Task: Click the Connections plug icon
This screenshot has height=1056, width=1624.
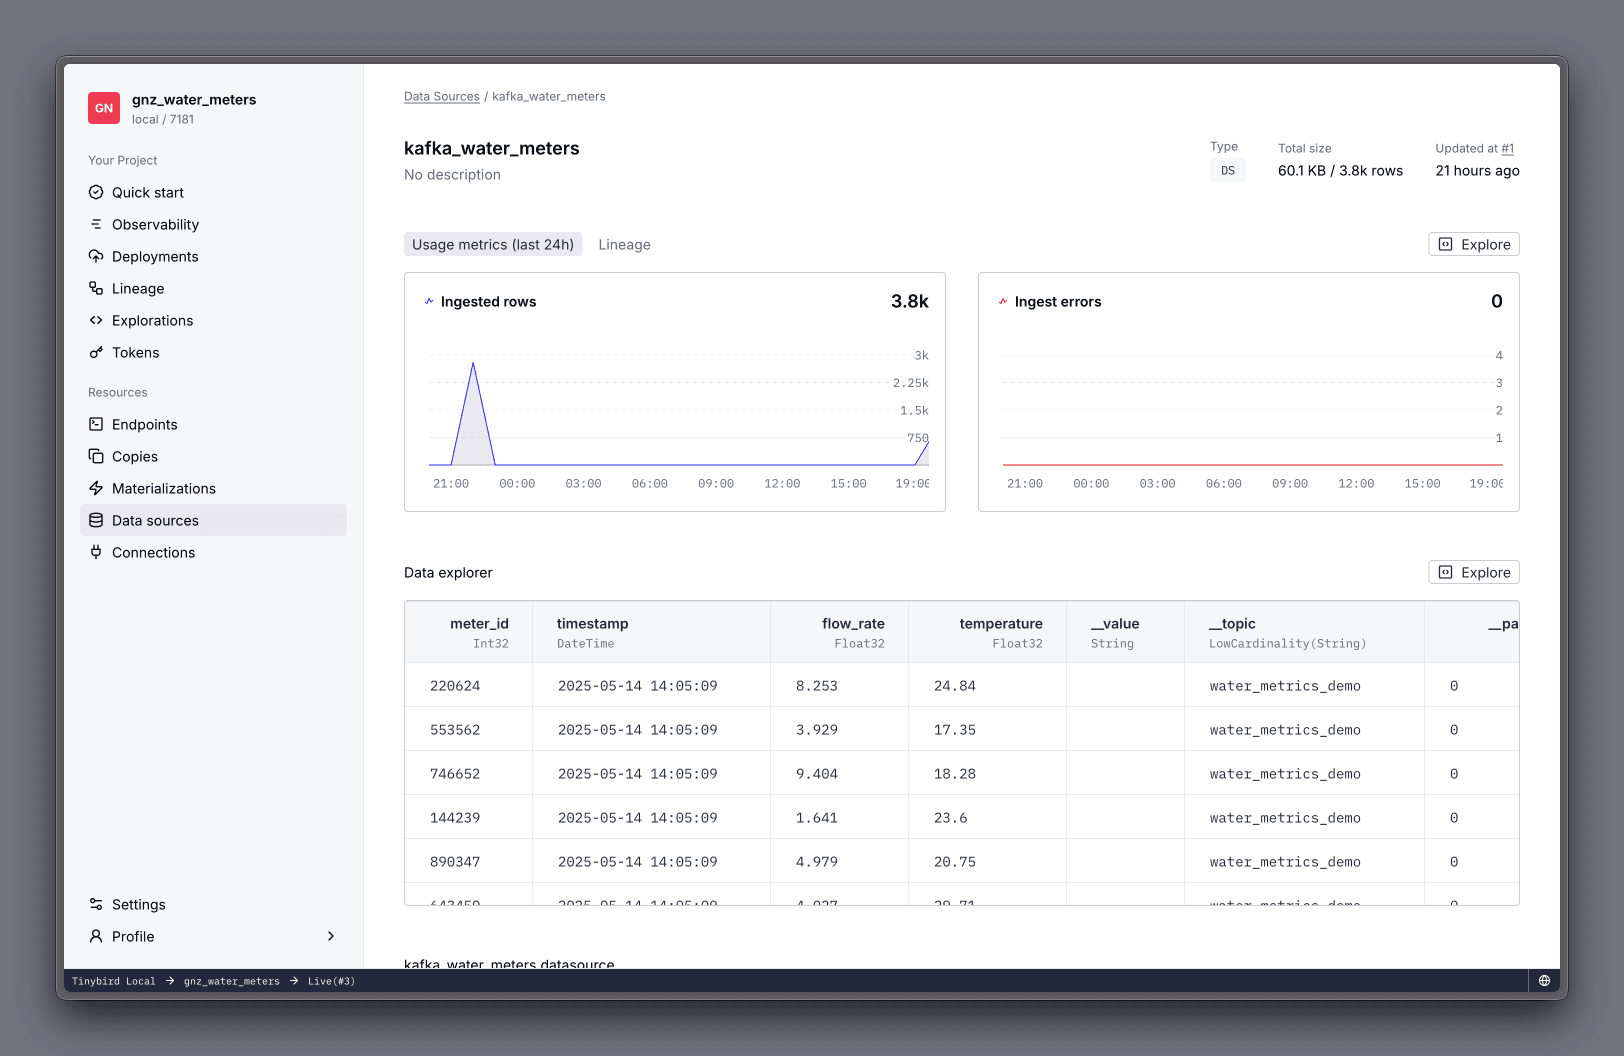Action: tap(96, 552)
